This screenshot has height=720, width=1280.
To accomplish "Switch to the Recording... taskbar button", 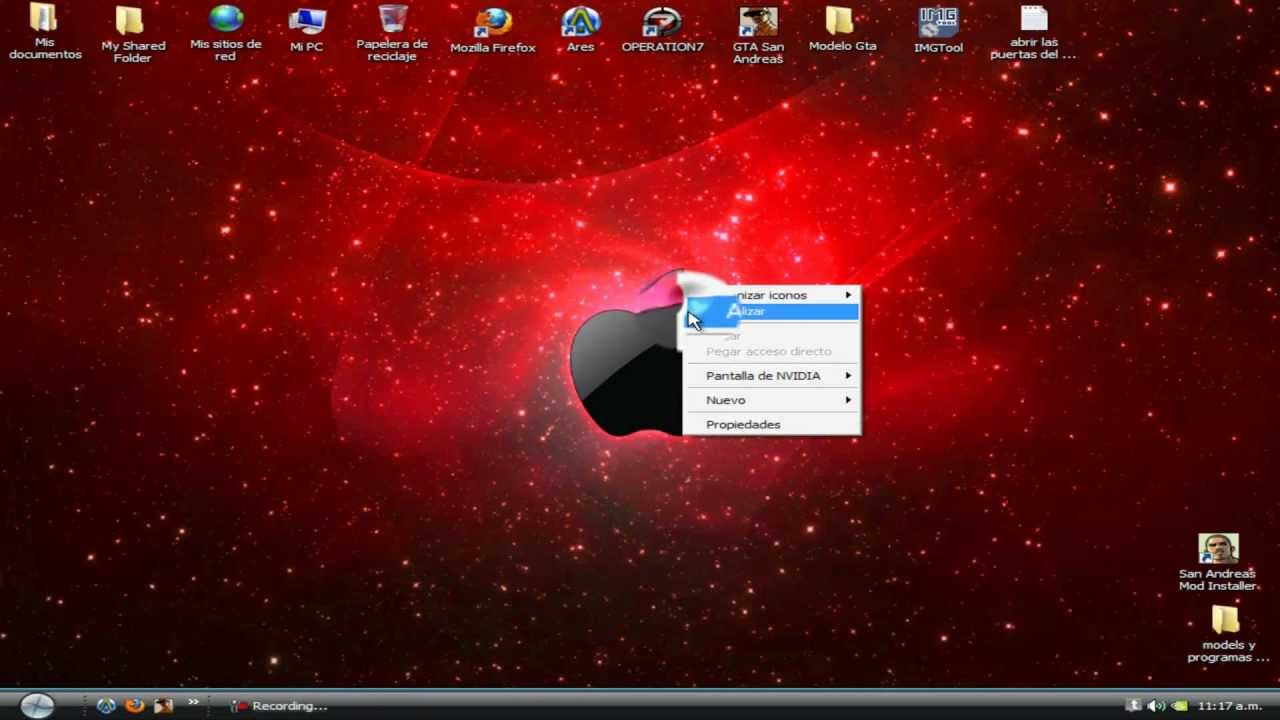I will [280, 706].
